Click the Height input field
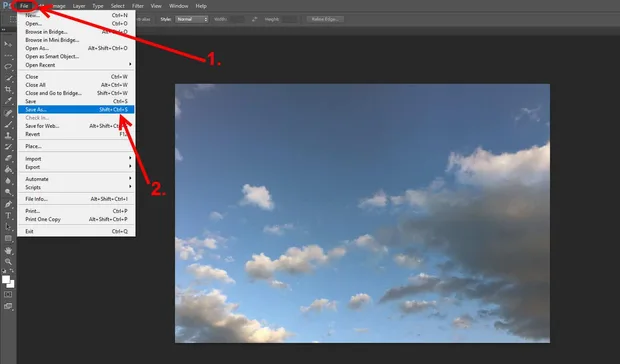The image size is (620, 364). [x=290, y=19]
